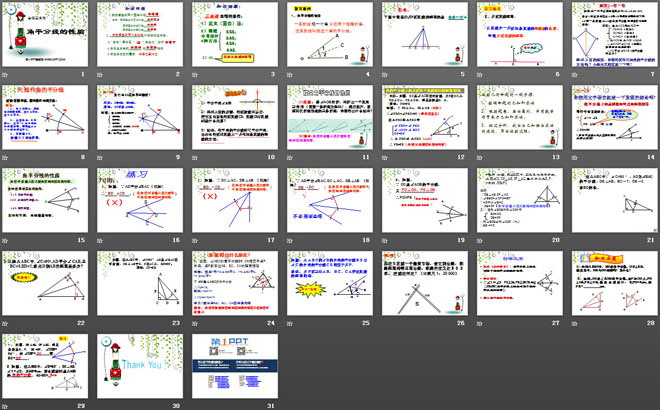Viewport: 660px width, 410px height.
Task: Click the transition star icon below slide 8
Action: (x=6, y=159)
